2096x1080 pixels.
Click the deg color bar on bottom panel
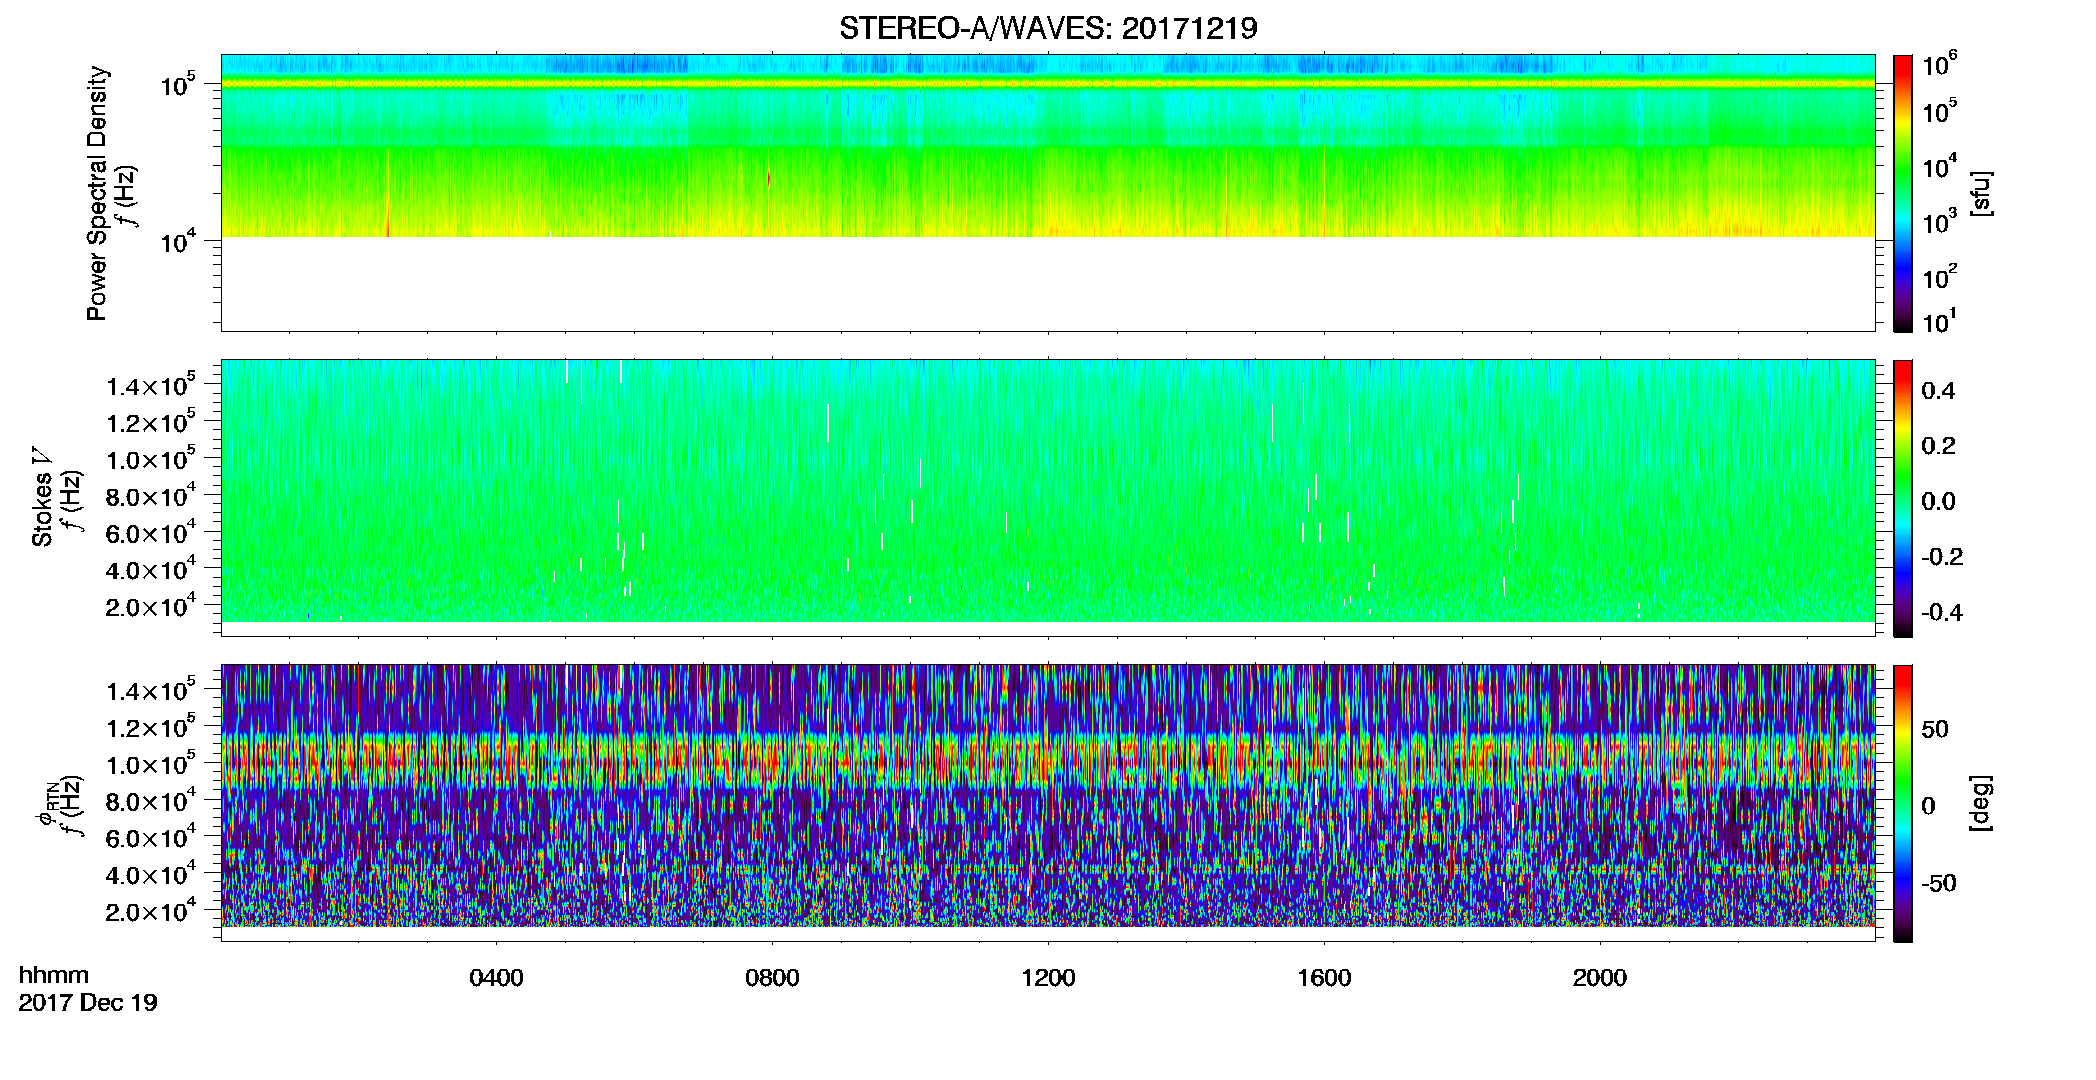[1902, 803]
